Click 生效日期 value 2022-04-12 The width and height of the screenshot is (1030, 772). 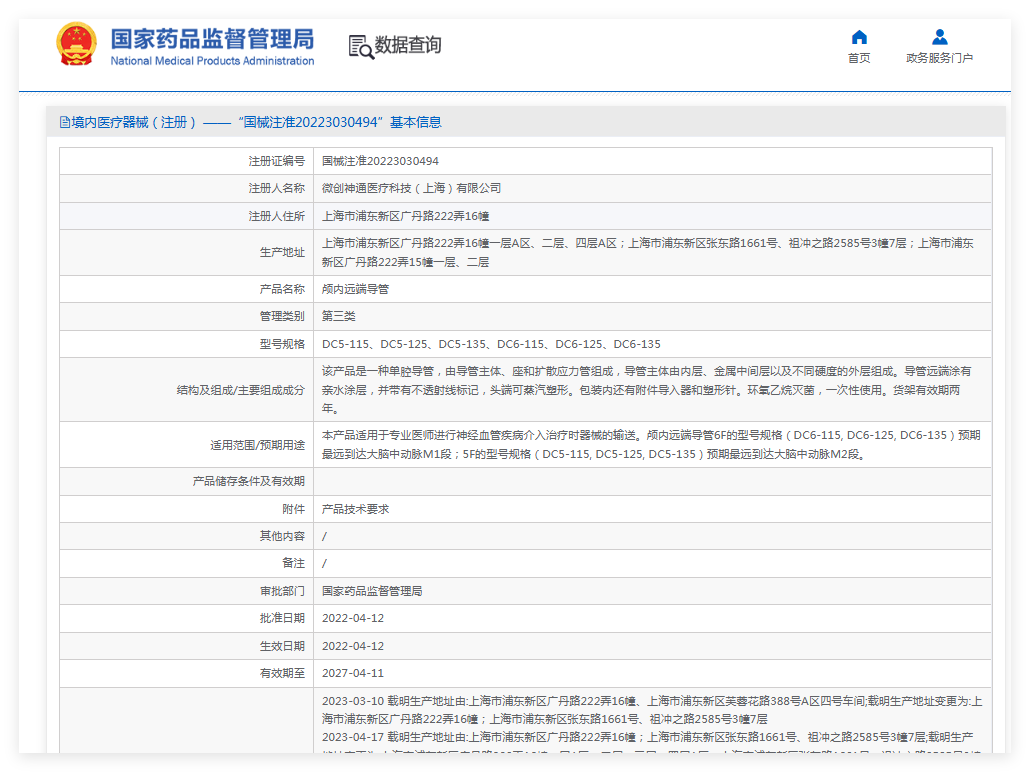353,646
